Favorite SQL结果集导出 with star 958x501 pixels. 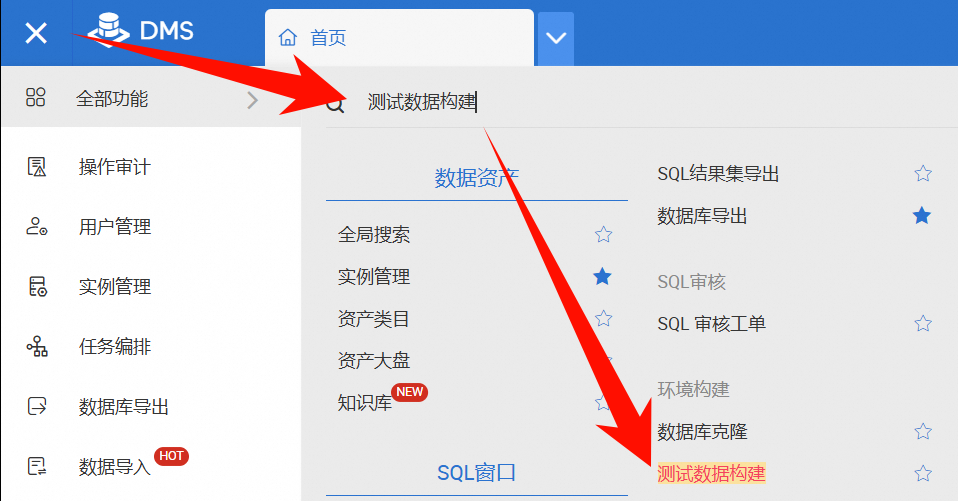tap(923, 174)
